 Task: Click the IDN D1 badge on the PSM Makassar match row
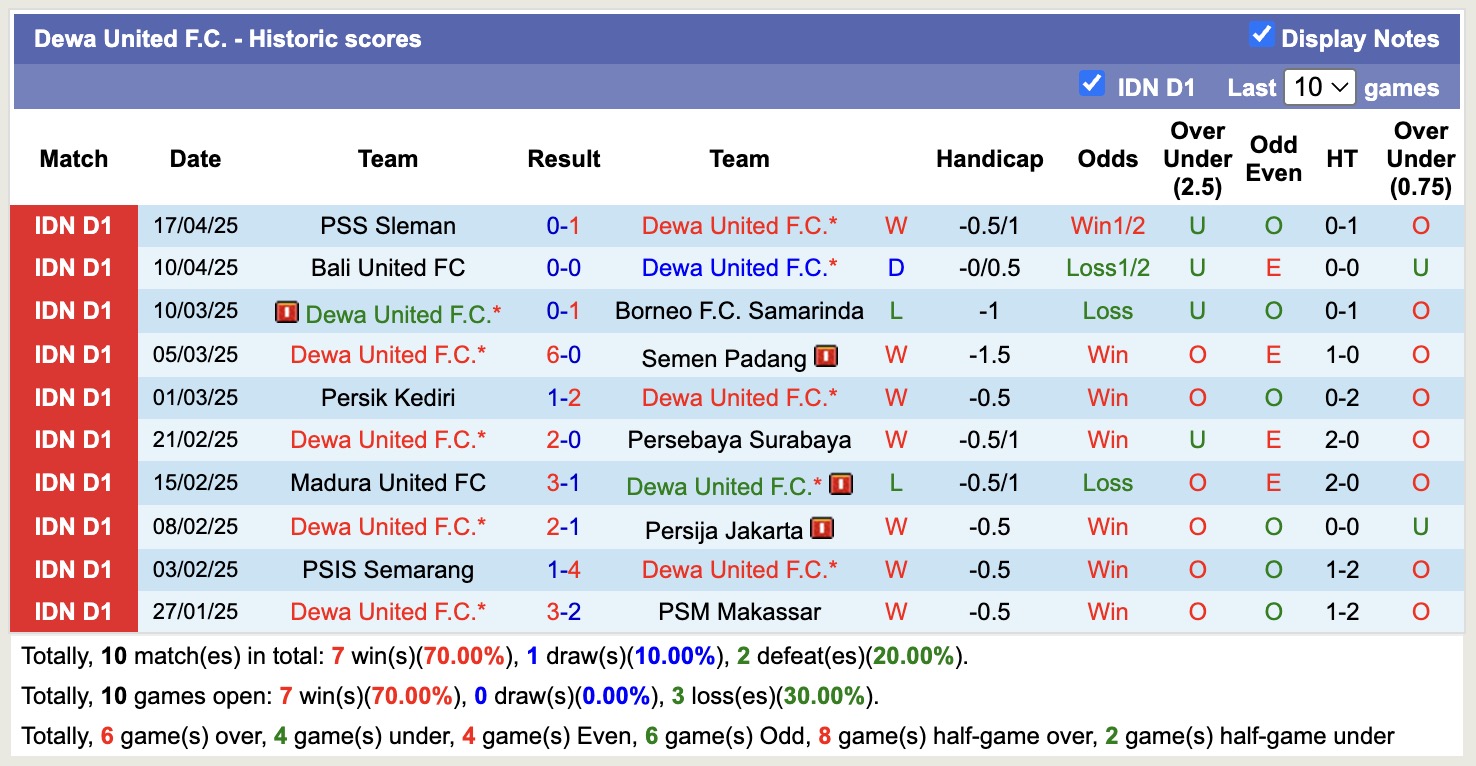pyautogui.click(x=73, y=611)
